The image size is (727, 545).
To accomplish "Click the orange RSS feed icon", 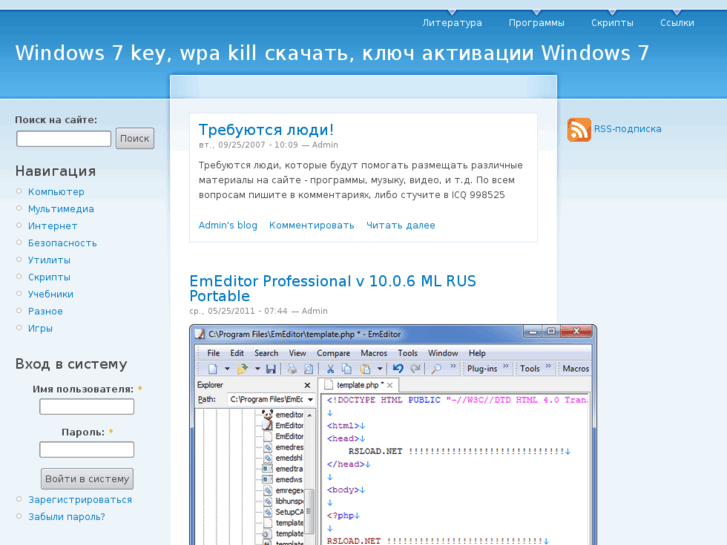I will 579,129.
